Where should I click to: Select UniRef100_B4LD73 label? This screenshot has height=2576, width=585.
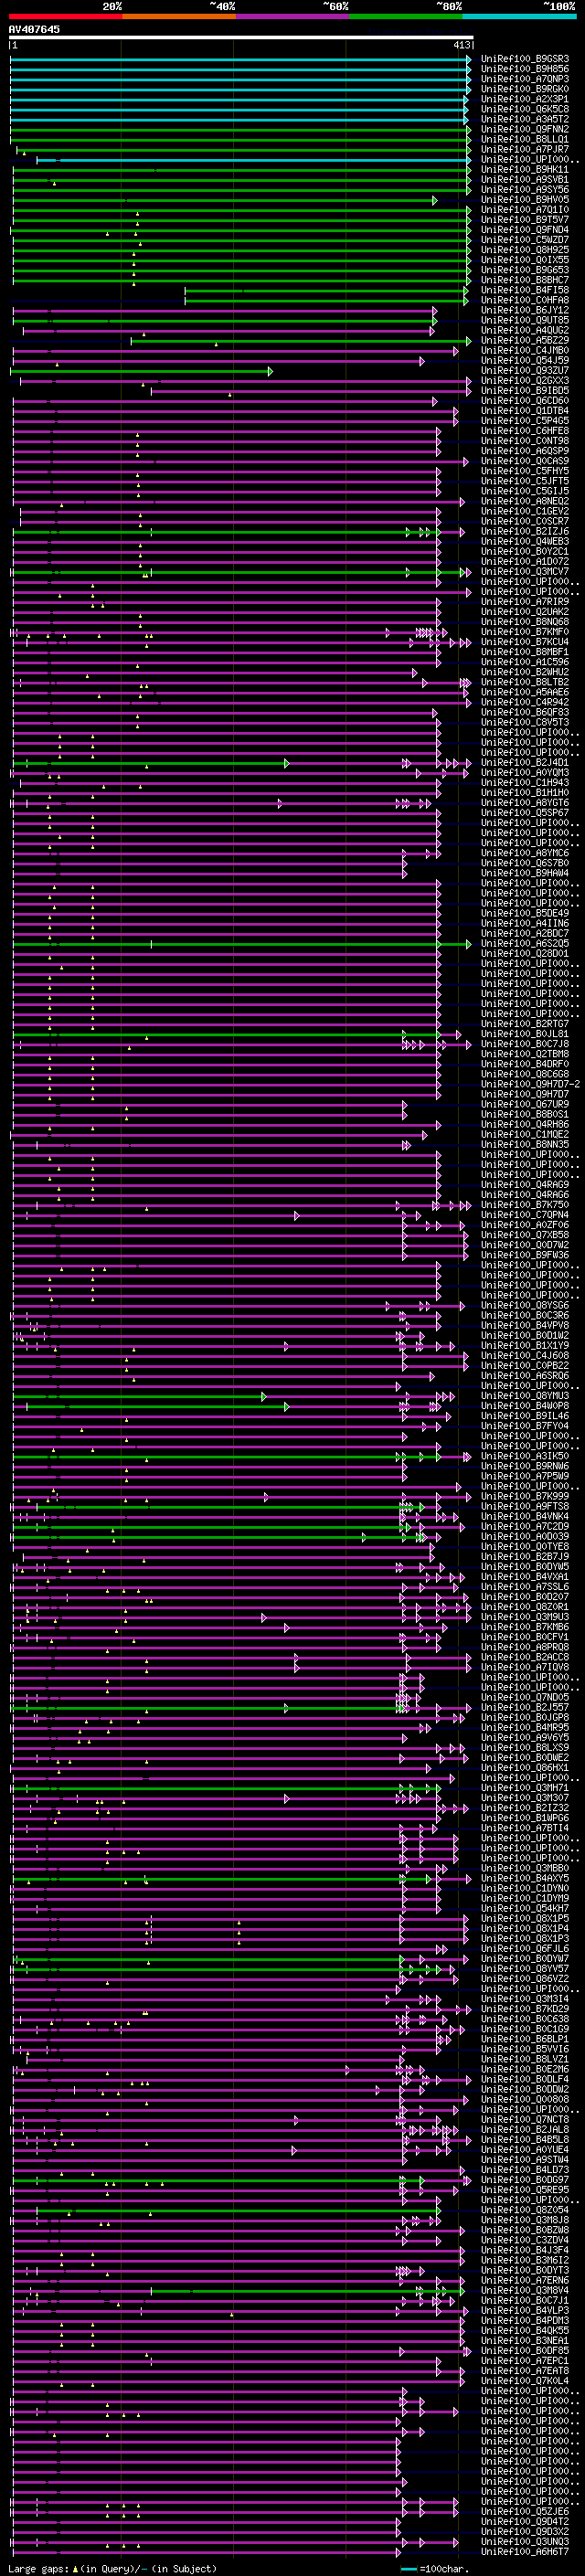(x=525, y=2169)
